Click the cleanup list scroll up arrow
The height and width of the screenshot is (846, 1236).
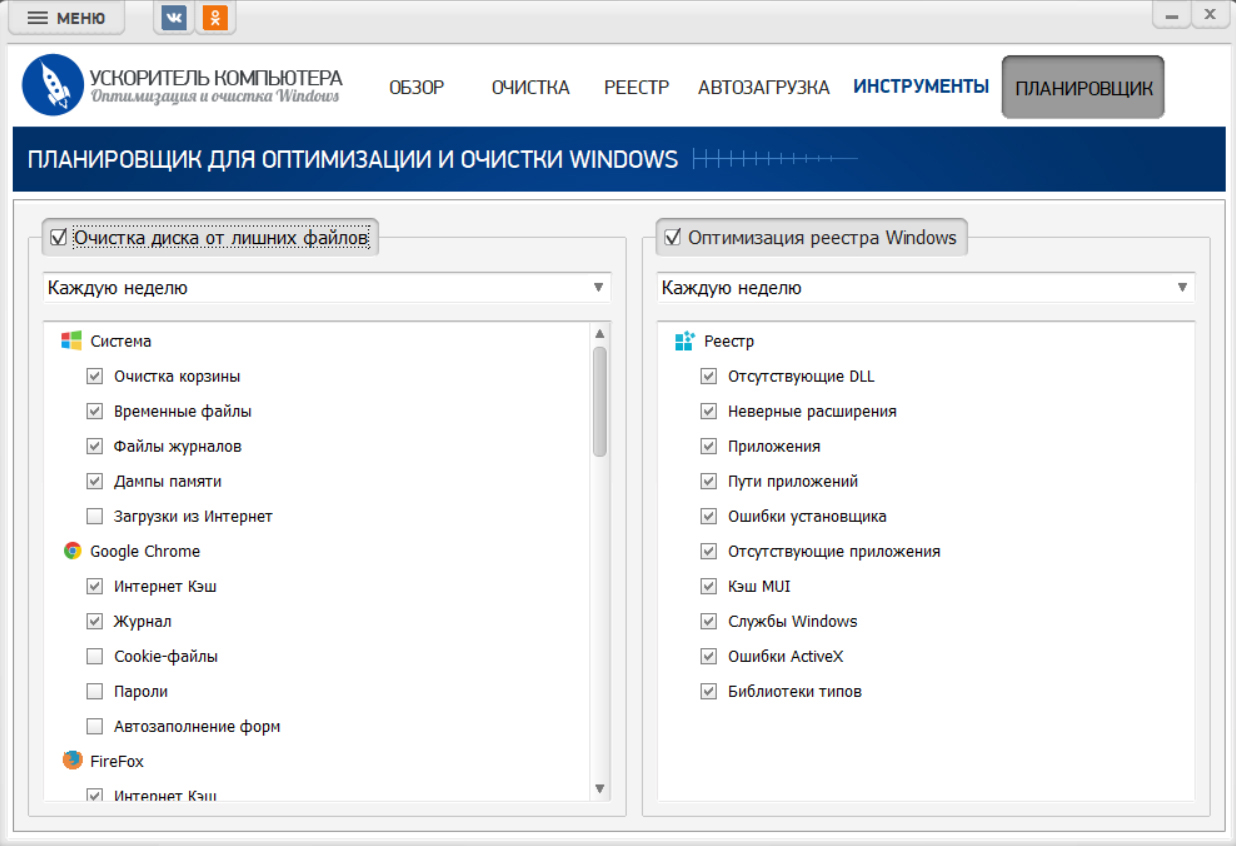click(x=600, y=334)
